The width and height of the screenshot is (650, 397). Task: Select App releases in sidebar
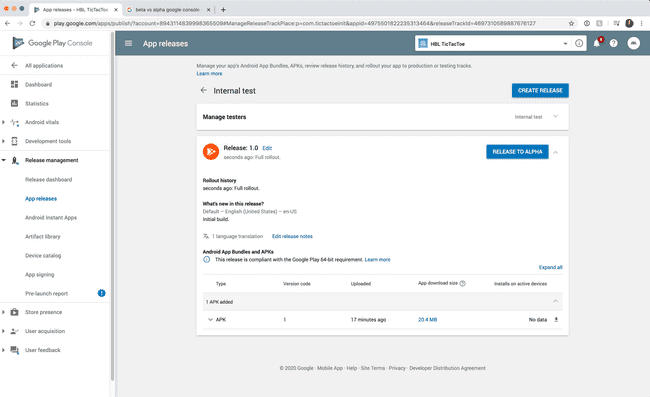pos(41,198)
